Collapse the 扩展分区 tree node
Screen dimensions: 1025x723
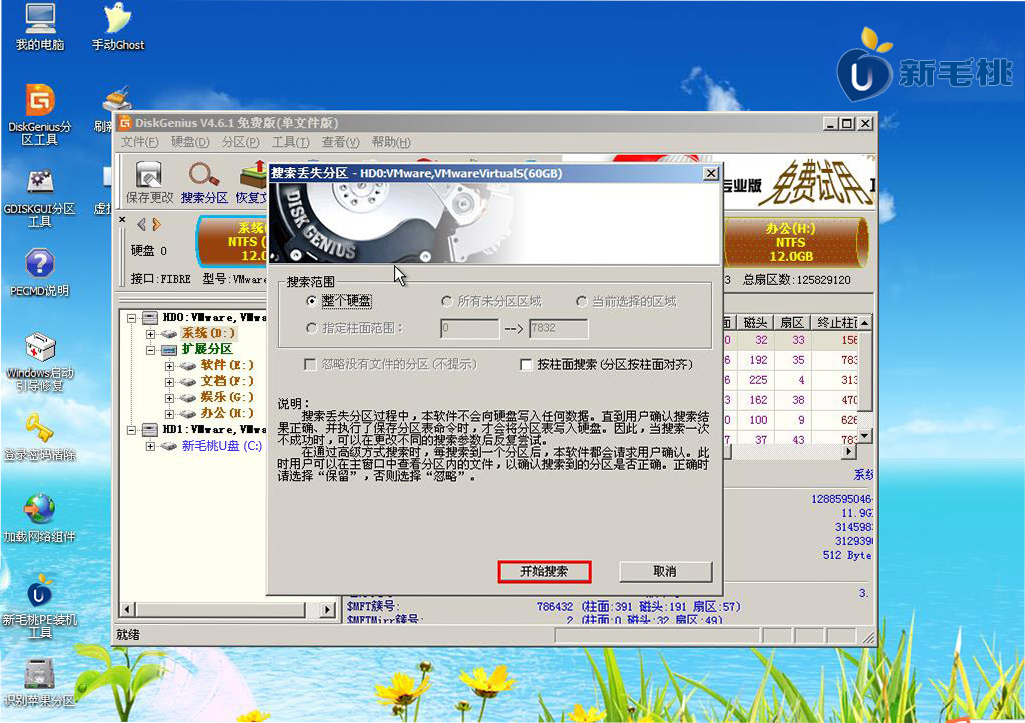pyautogui.click(x=150, y=350)
